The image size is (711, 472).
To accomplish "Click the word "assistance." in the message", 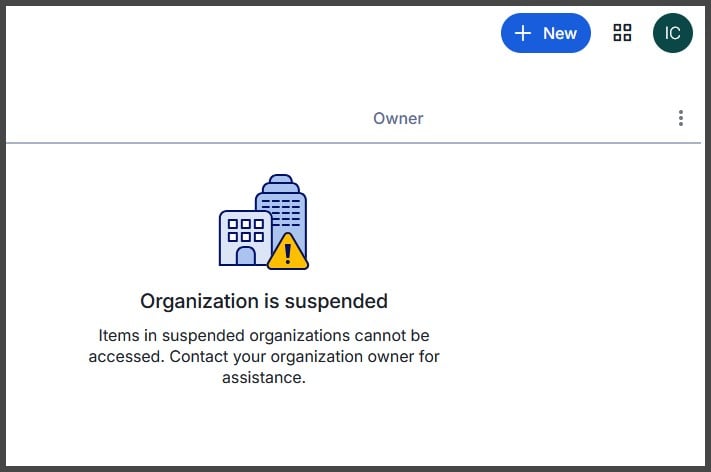I will (x=264, y=378).
